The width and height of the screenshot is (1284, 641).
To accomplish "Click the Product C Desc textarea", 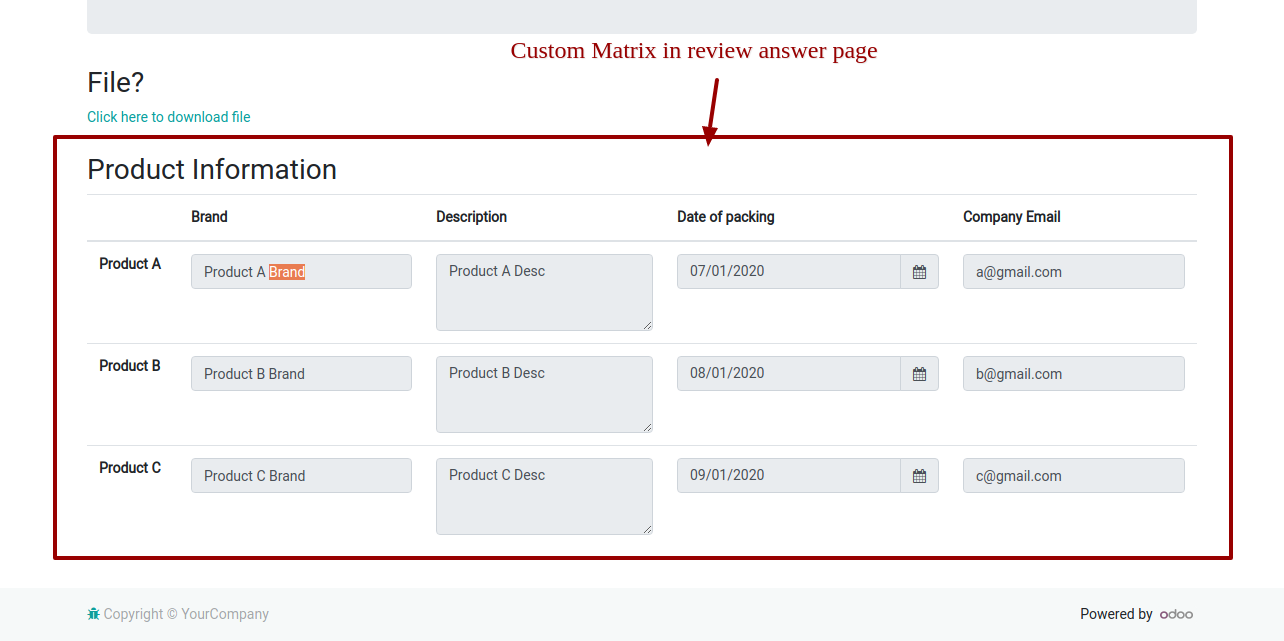I will point(544,496).
